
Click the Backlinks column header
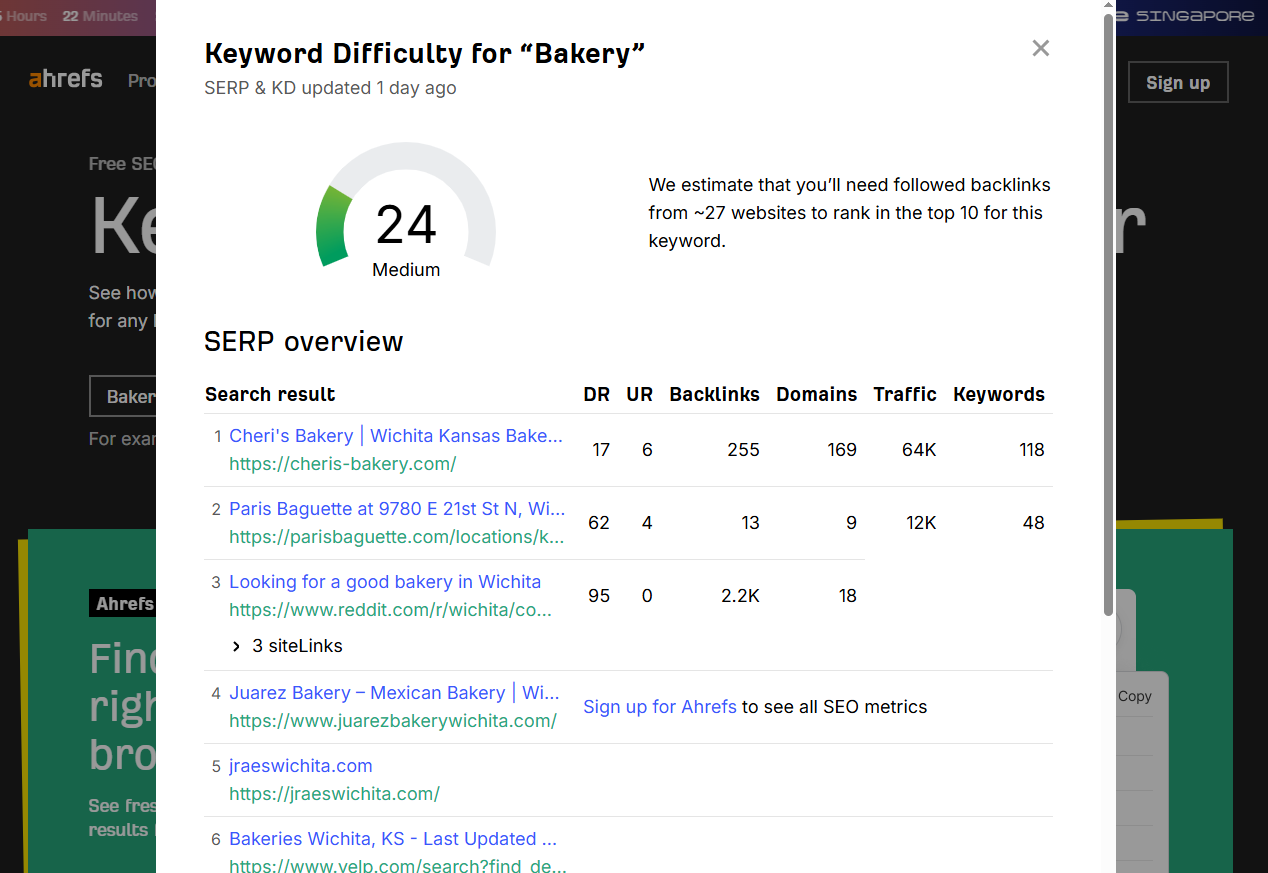tap(715, 394)
